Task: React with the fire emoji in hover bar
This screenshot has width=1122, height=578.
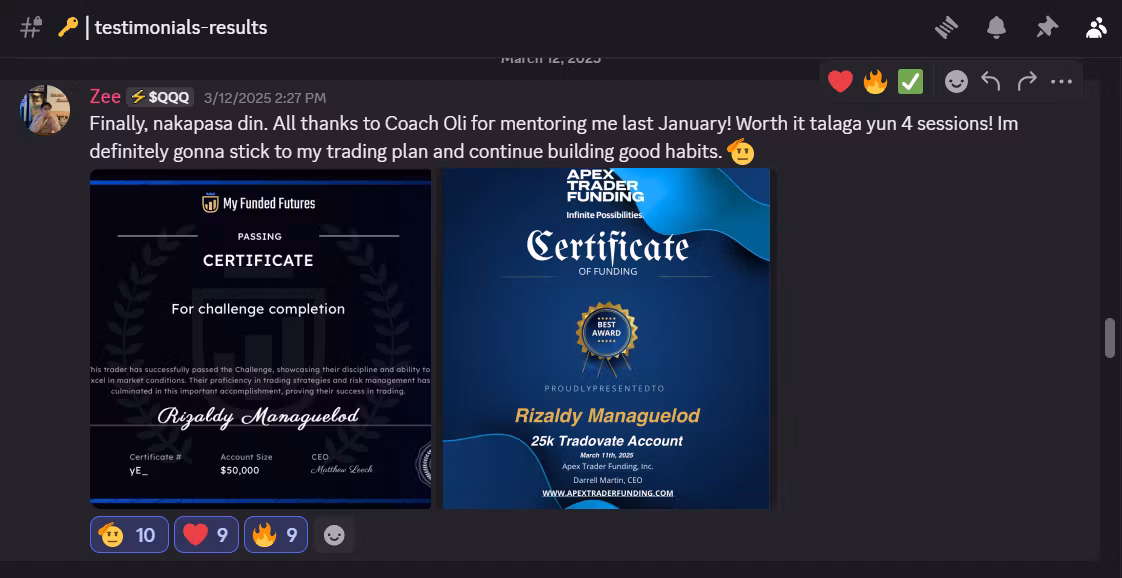Action: pos(875,81)
